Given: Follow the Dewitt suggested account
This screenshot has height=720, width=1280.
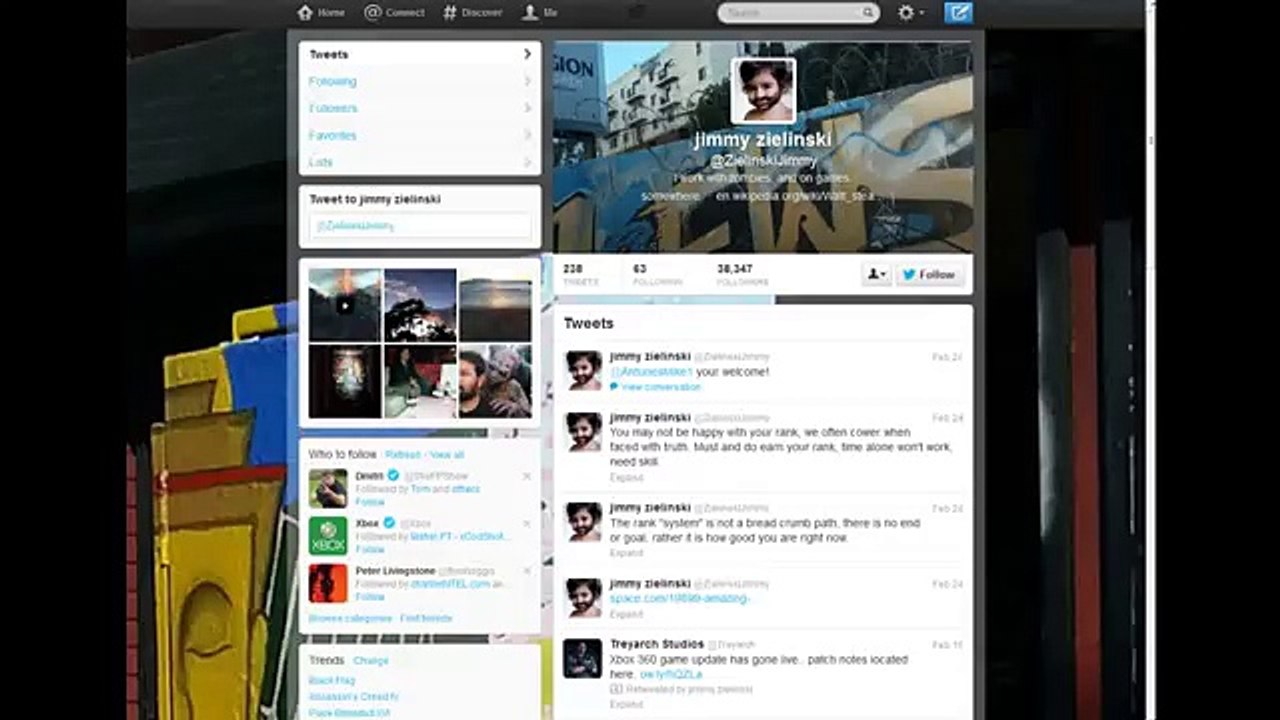Looking at the screenshot, I should click(370, 502).
